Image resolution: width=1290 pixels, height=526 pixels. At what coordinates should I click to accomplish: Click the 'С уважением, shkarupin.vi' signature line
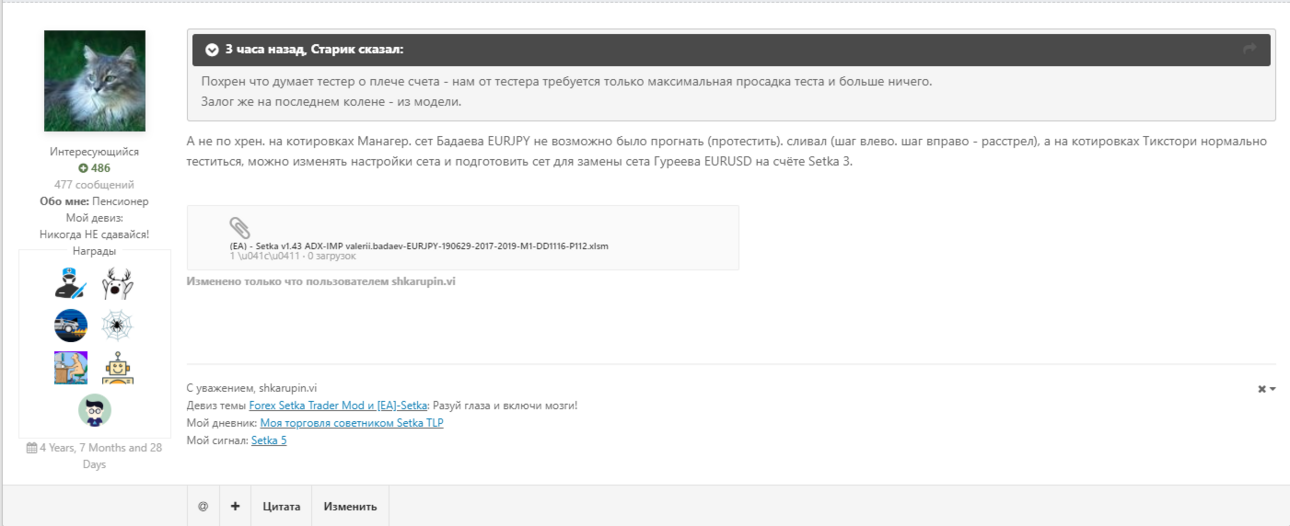(252, 388)
